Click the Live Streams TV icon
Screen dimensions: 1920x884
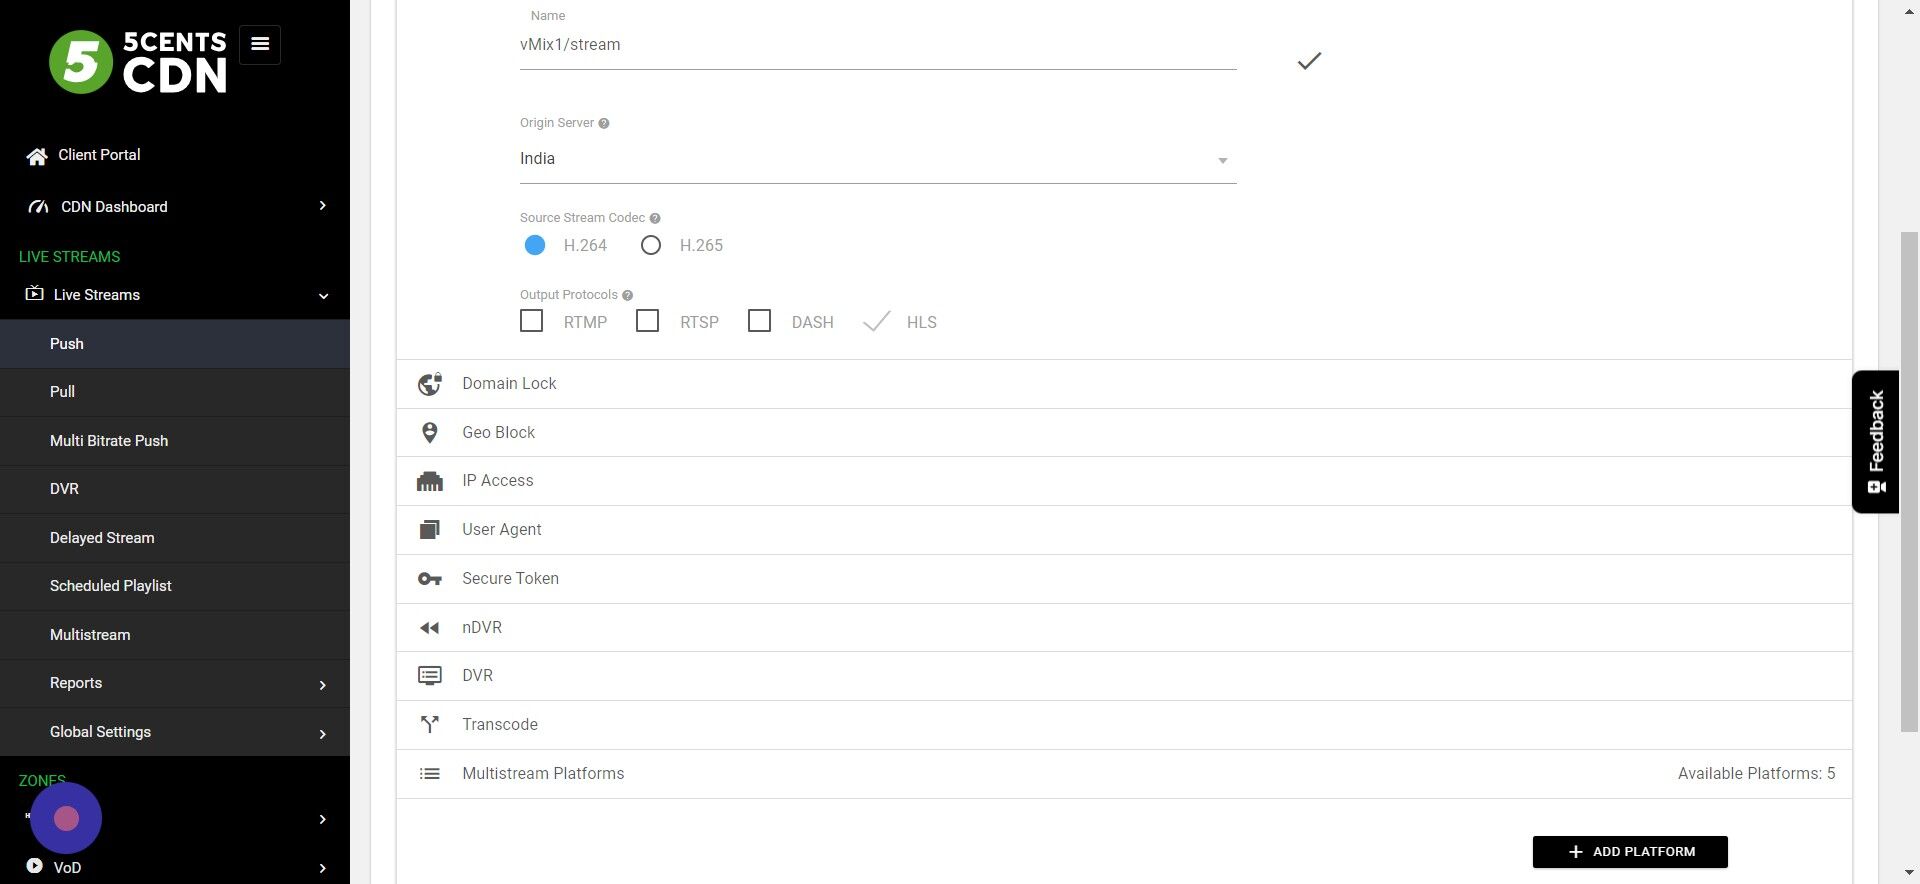pos(34,294)
